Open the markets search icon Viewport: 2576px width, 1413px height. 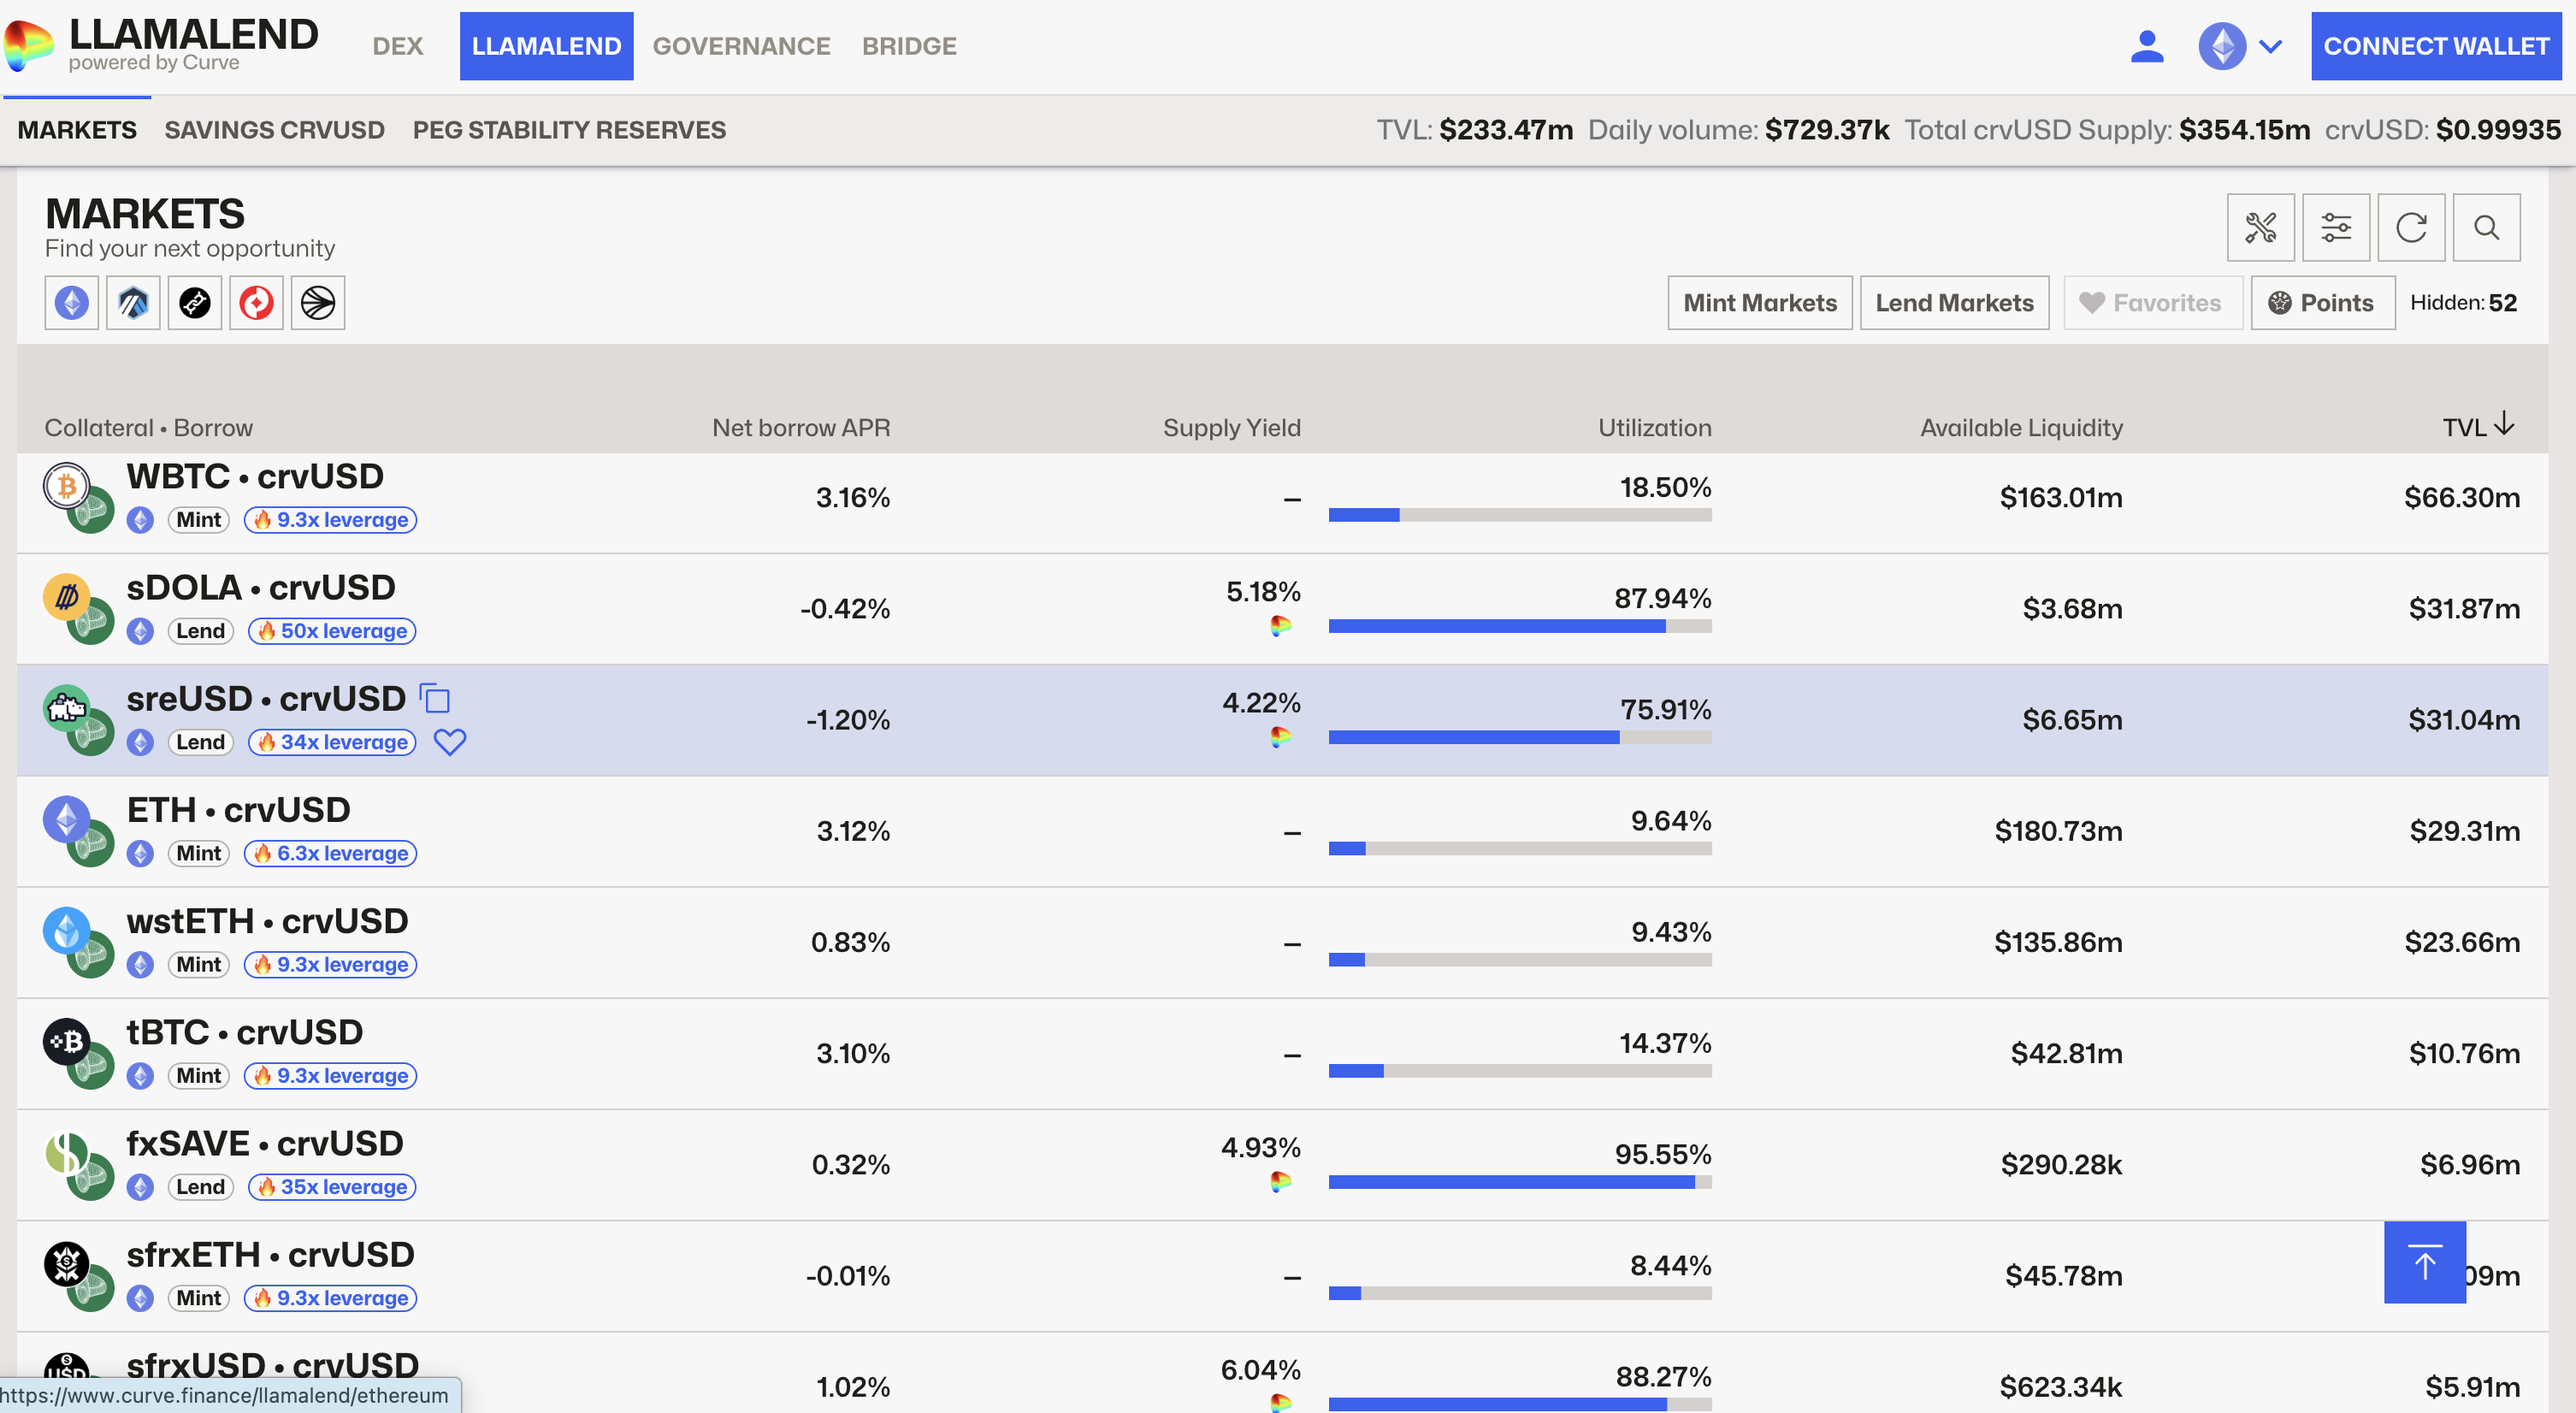pyautogui.click(x=2486, y=228)
